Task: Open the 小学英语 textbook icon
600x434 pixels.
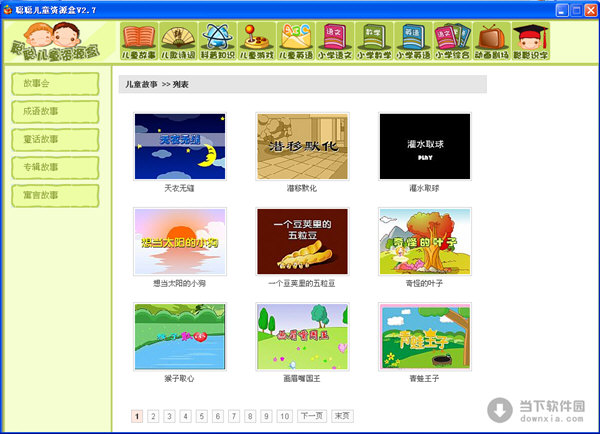Action: [x=413, y=41]
